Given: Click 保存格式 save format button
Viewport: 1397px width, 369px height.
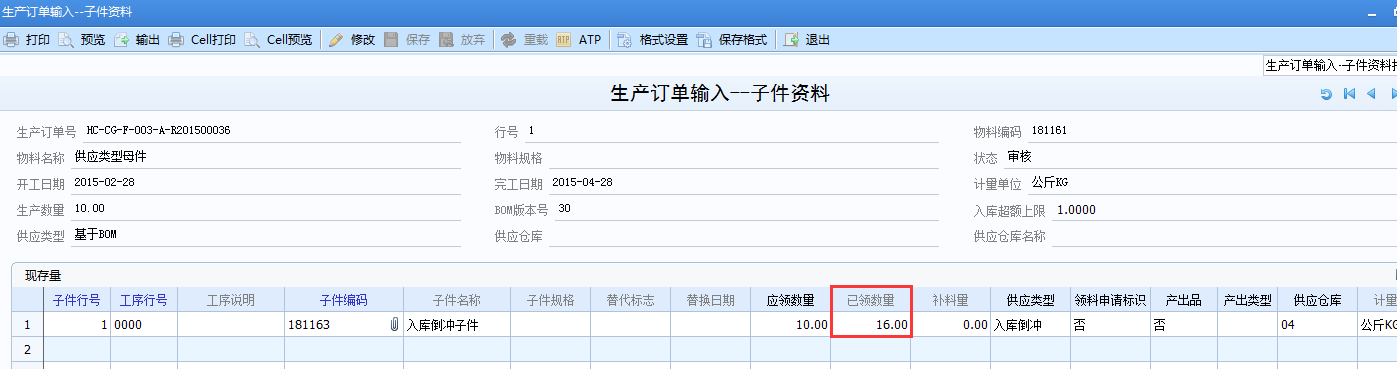Looking at the screenshot, I should [x=732, y=40].
